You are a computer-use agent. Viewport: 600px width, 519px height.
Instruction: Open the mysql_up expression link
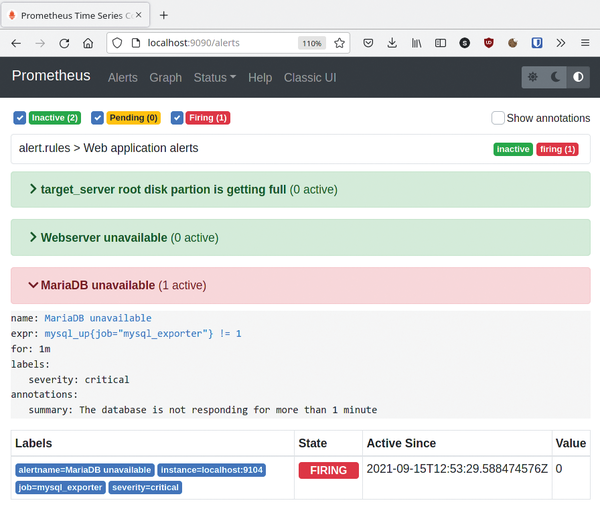[x=143, y=334]
